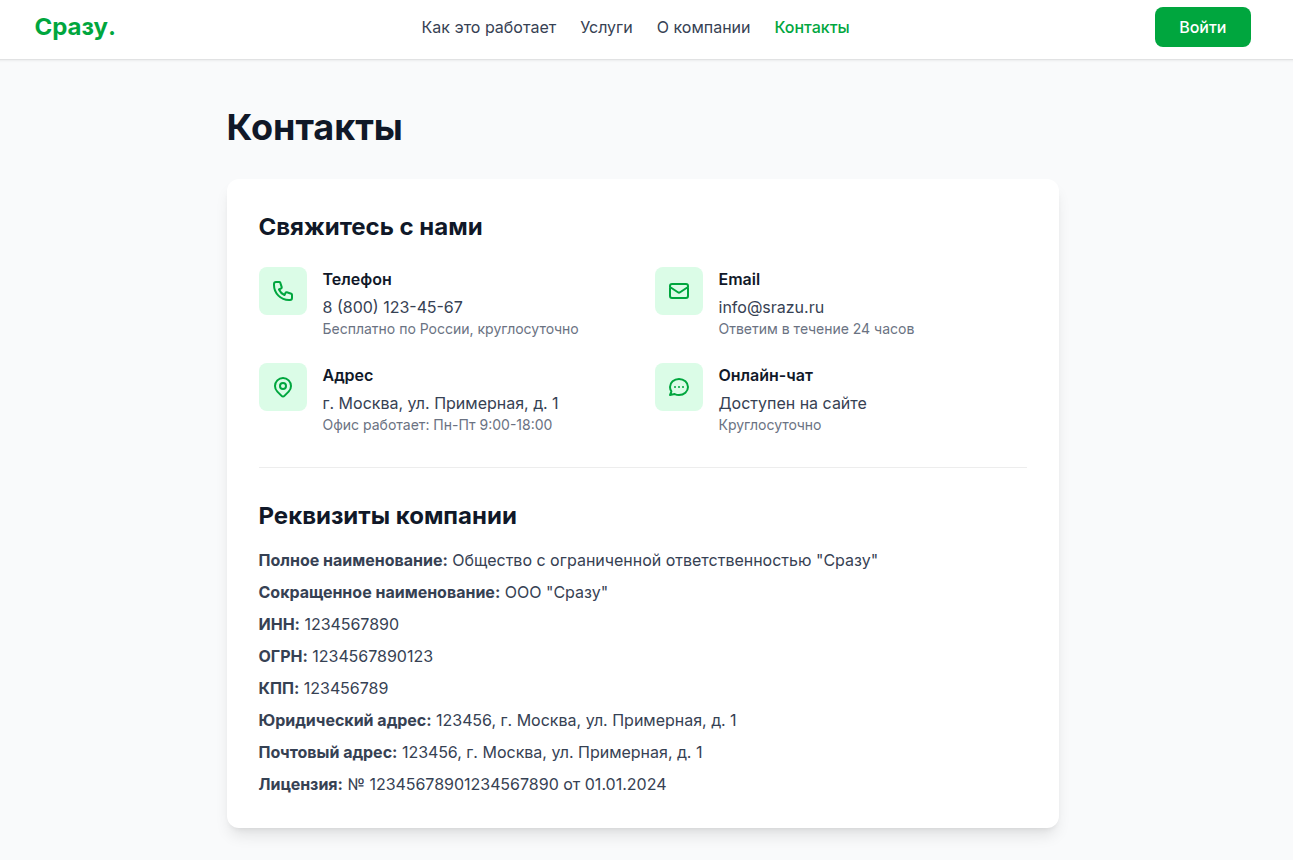This screenshot has width=1293, height=860.
Task: Click the Сразу logo
Action: pos(75,27)
